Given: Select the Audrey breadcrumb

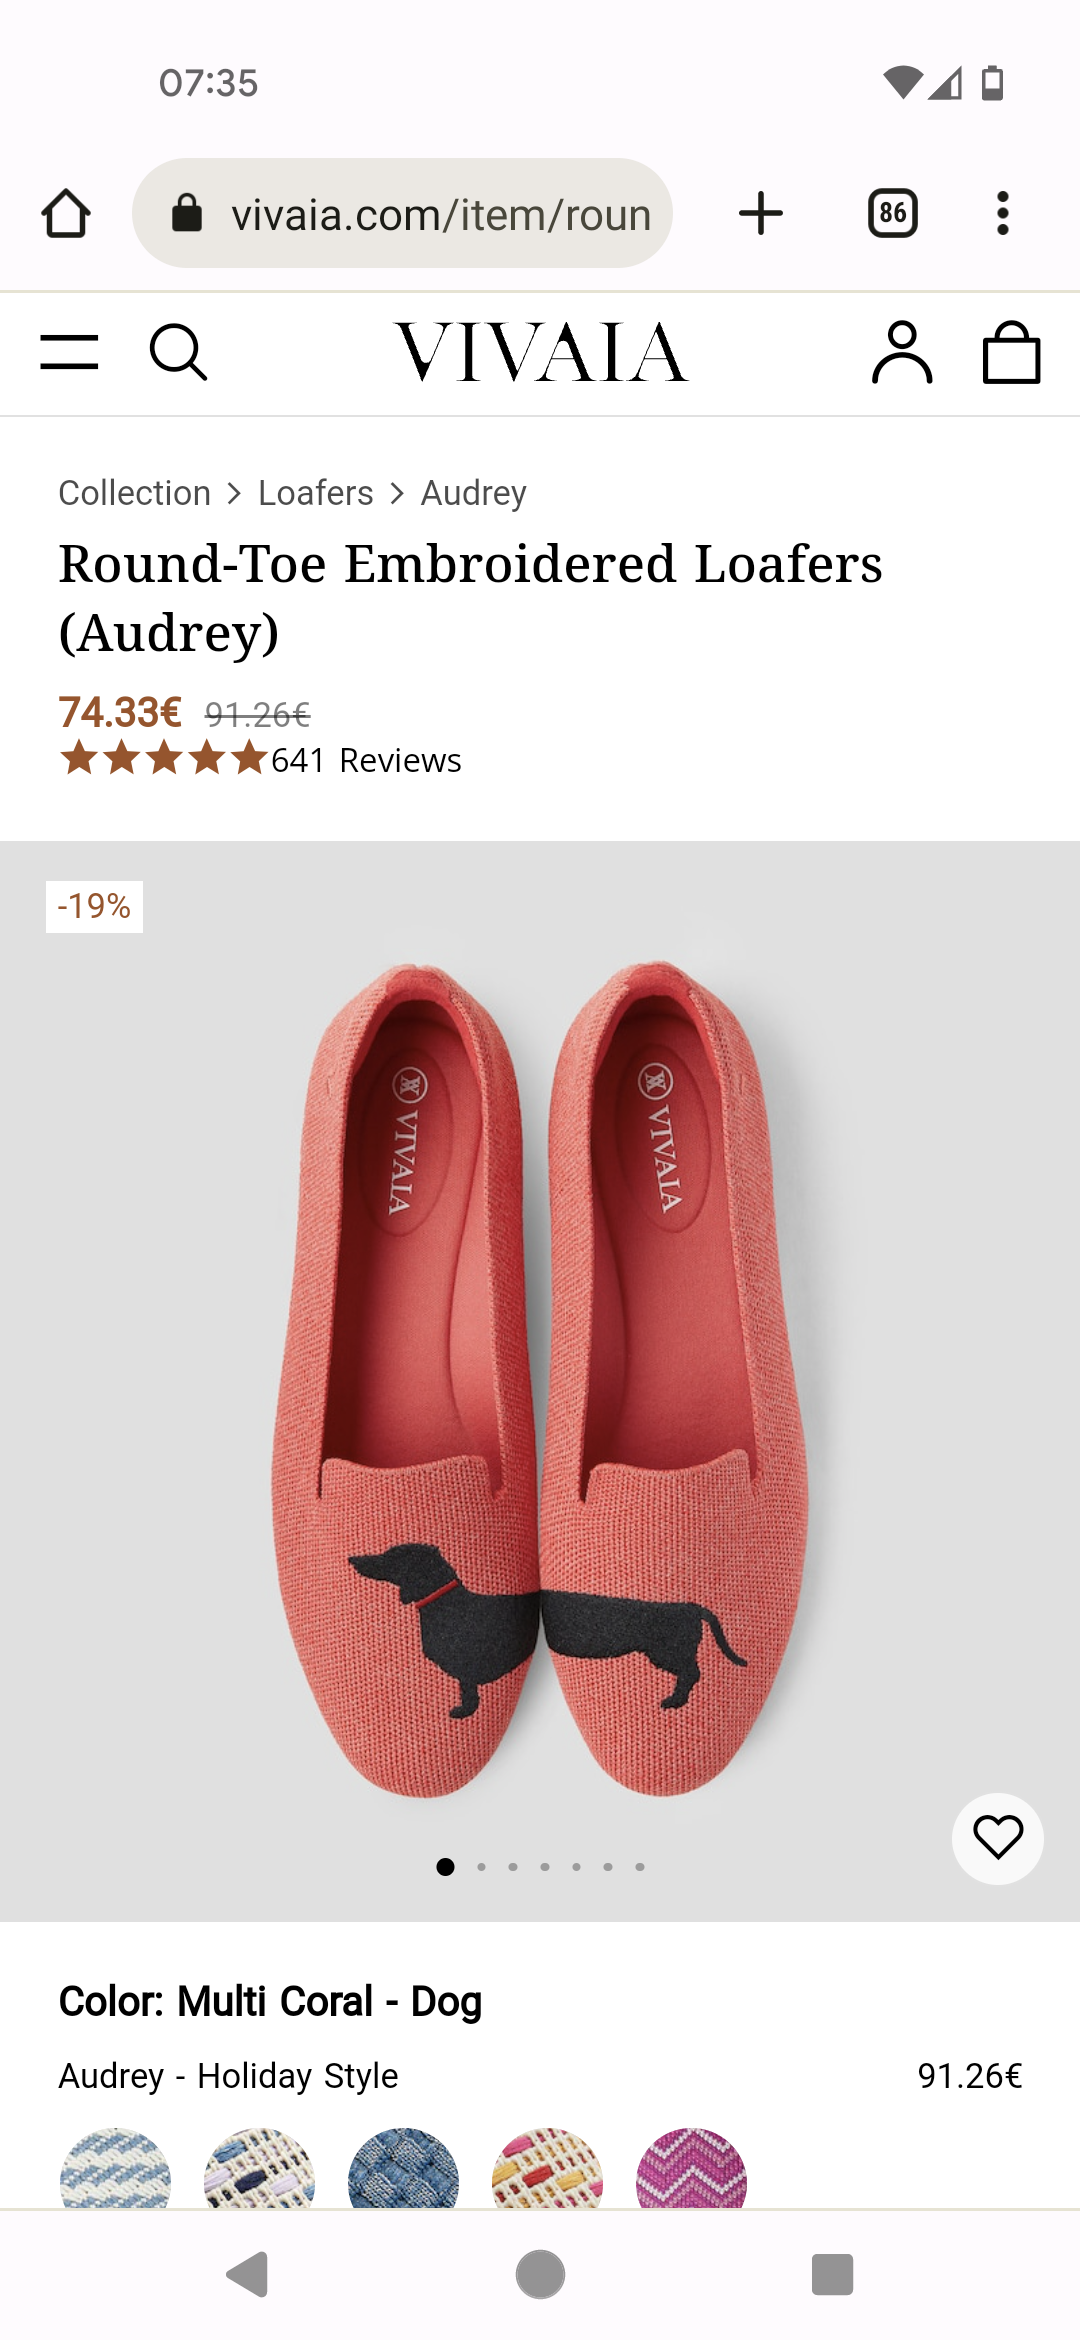Looking at the screenshot, I should 473,493.
